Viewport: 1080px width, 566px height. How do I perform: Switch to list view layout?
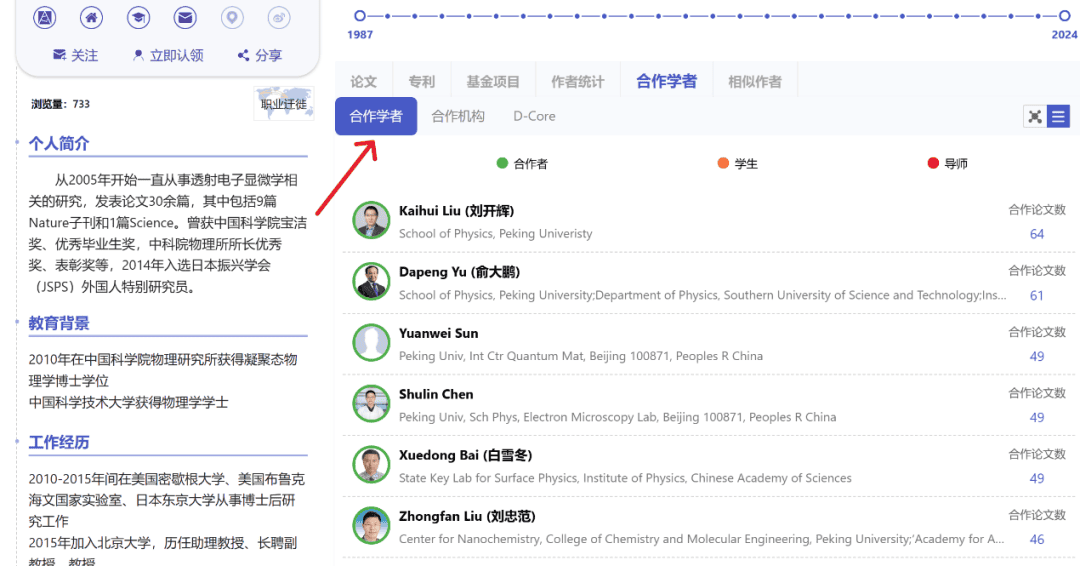click(1058, 117)
